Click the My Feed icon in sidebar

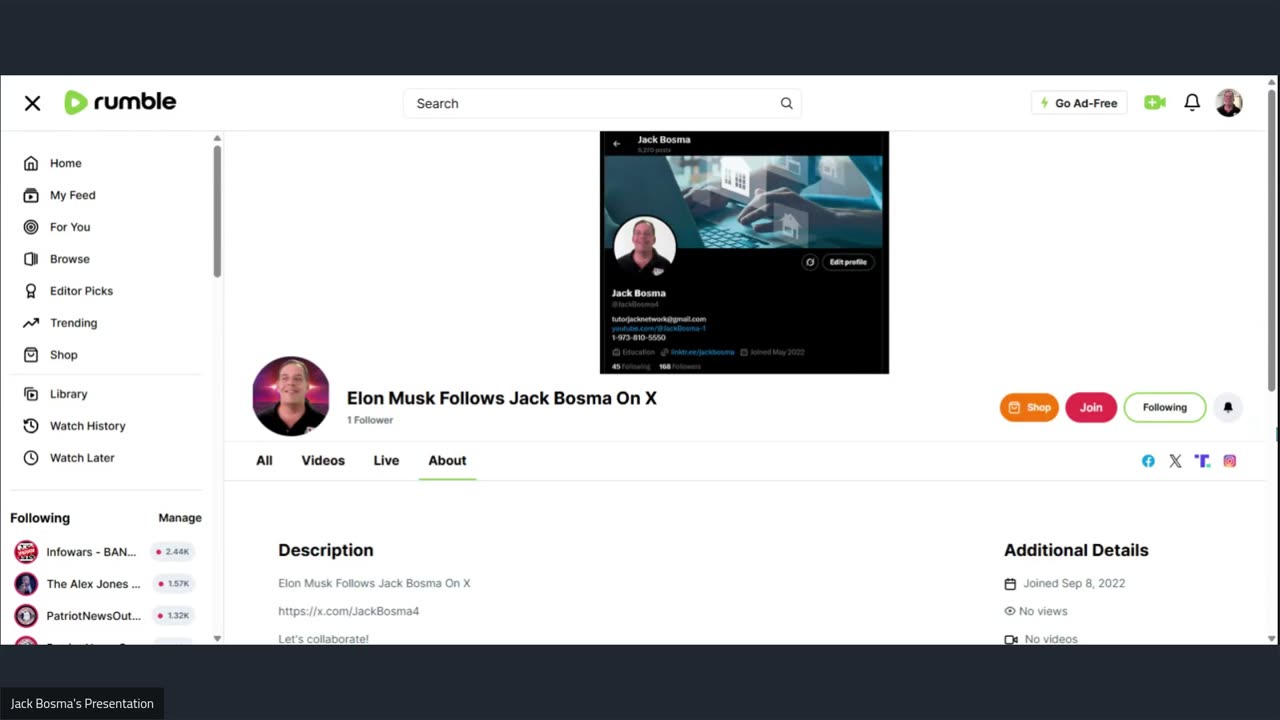click(x=31, y=195)
